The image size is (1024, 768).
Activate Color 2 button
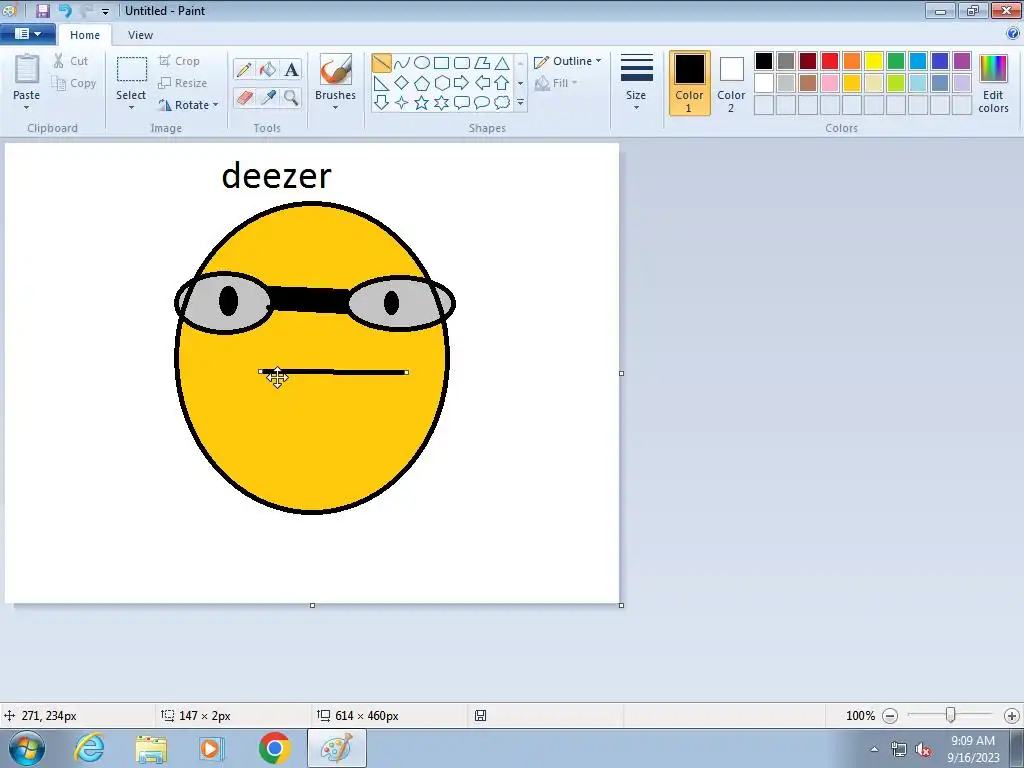[x=731, y=84]
